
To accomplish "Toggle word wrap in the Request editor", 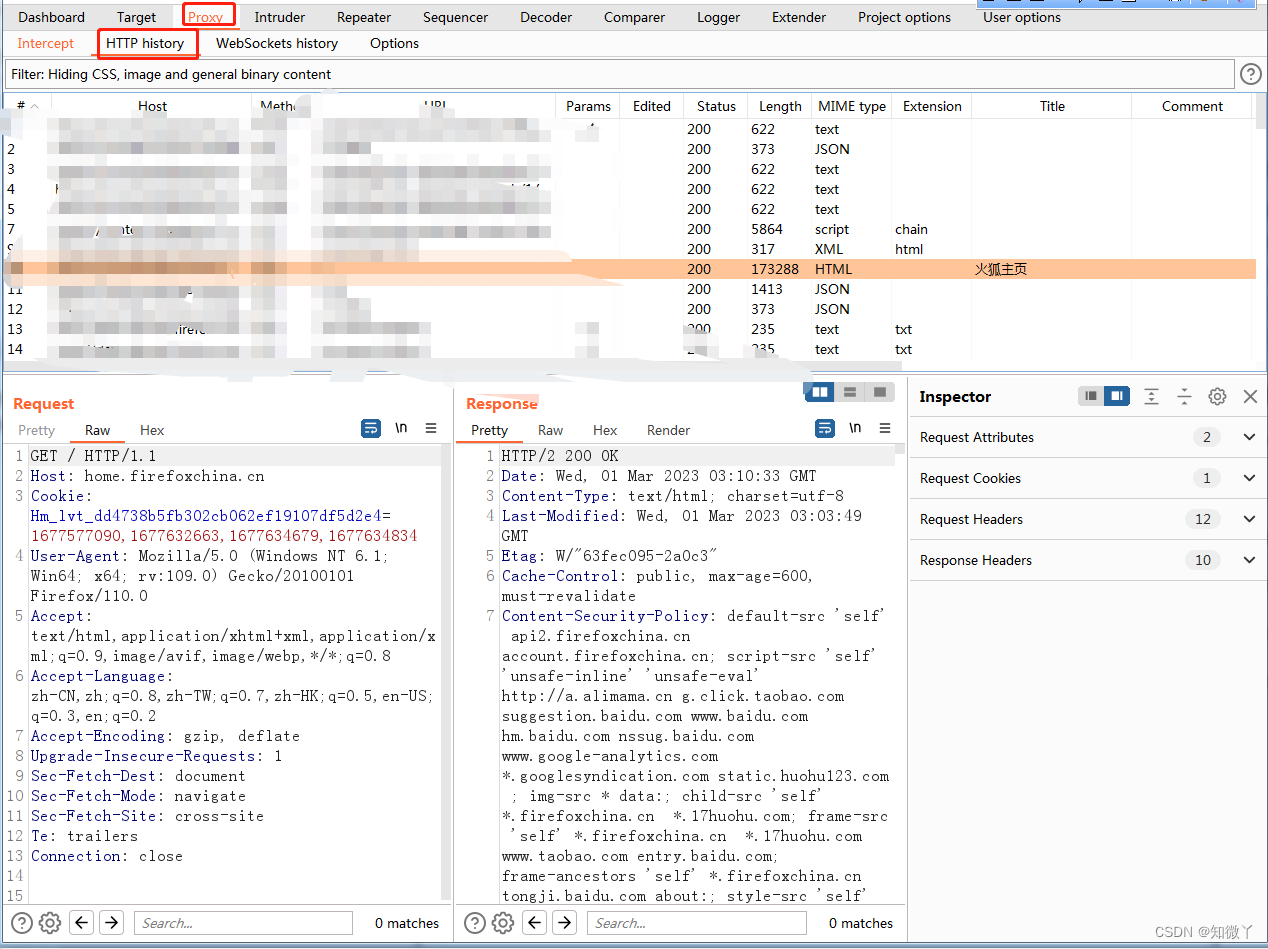I will [x=371, y=428].
